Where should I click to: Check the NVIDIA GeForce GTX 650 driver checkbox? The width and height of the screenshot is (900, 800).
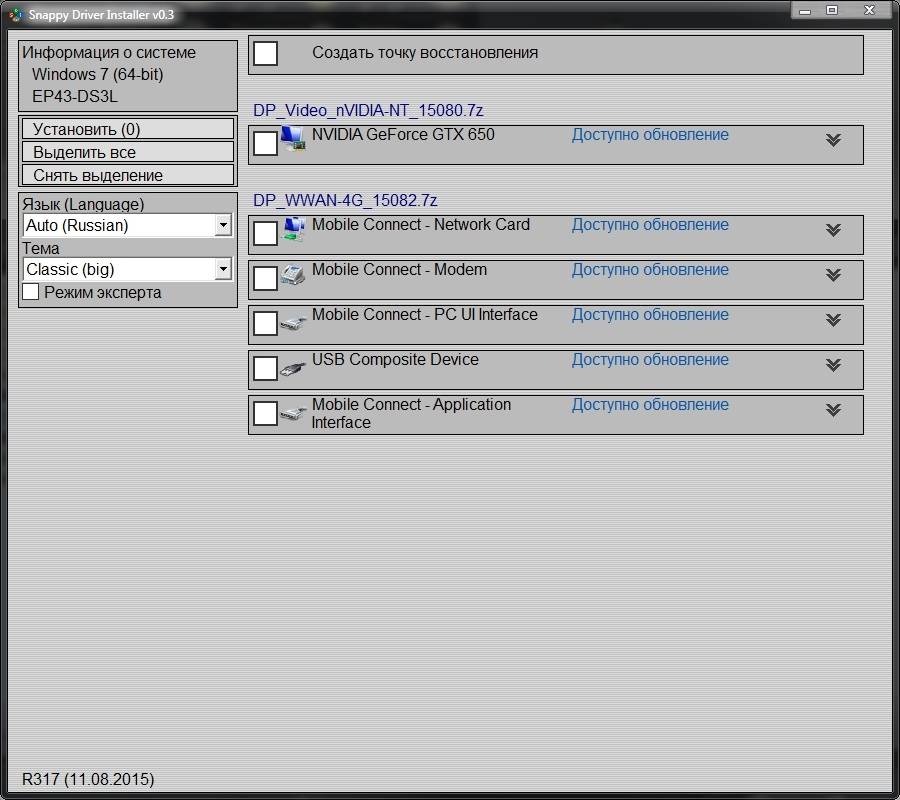265,143
